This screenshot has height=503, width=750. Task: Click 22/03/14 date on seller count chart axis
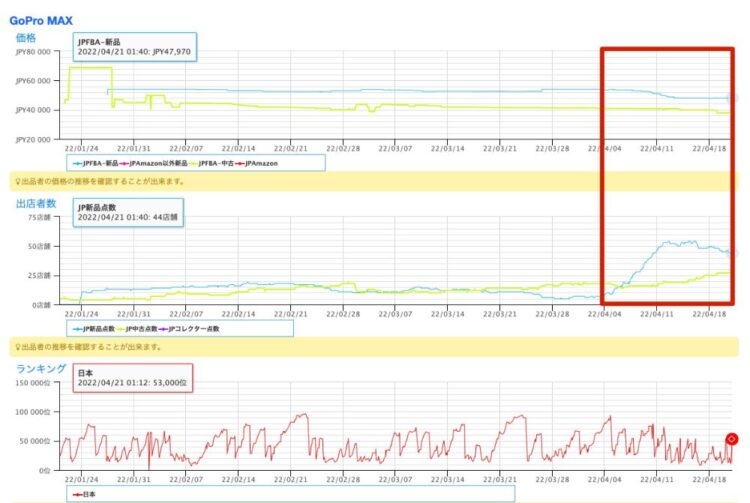(447, 314)
